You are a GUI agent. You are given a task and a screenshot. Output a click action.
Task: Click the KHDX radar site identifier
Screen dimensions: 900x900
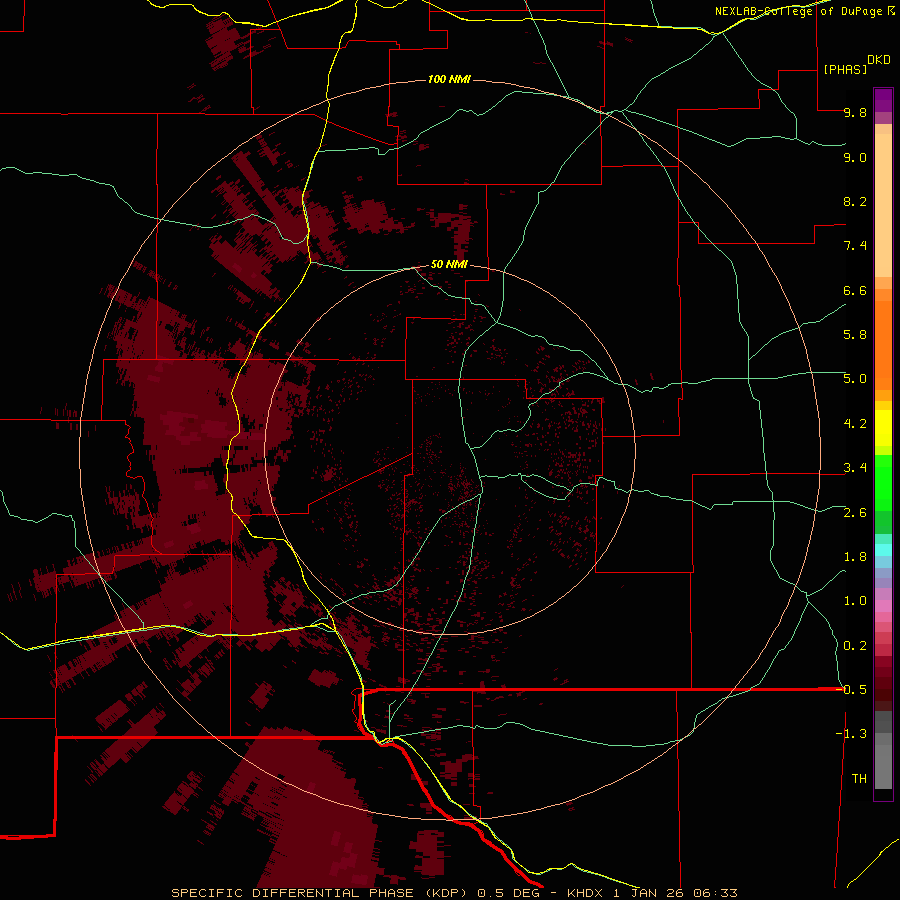[585, 893]
